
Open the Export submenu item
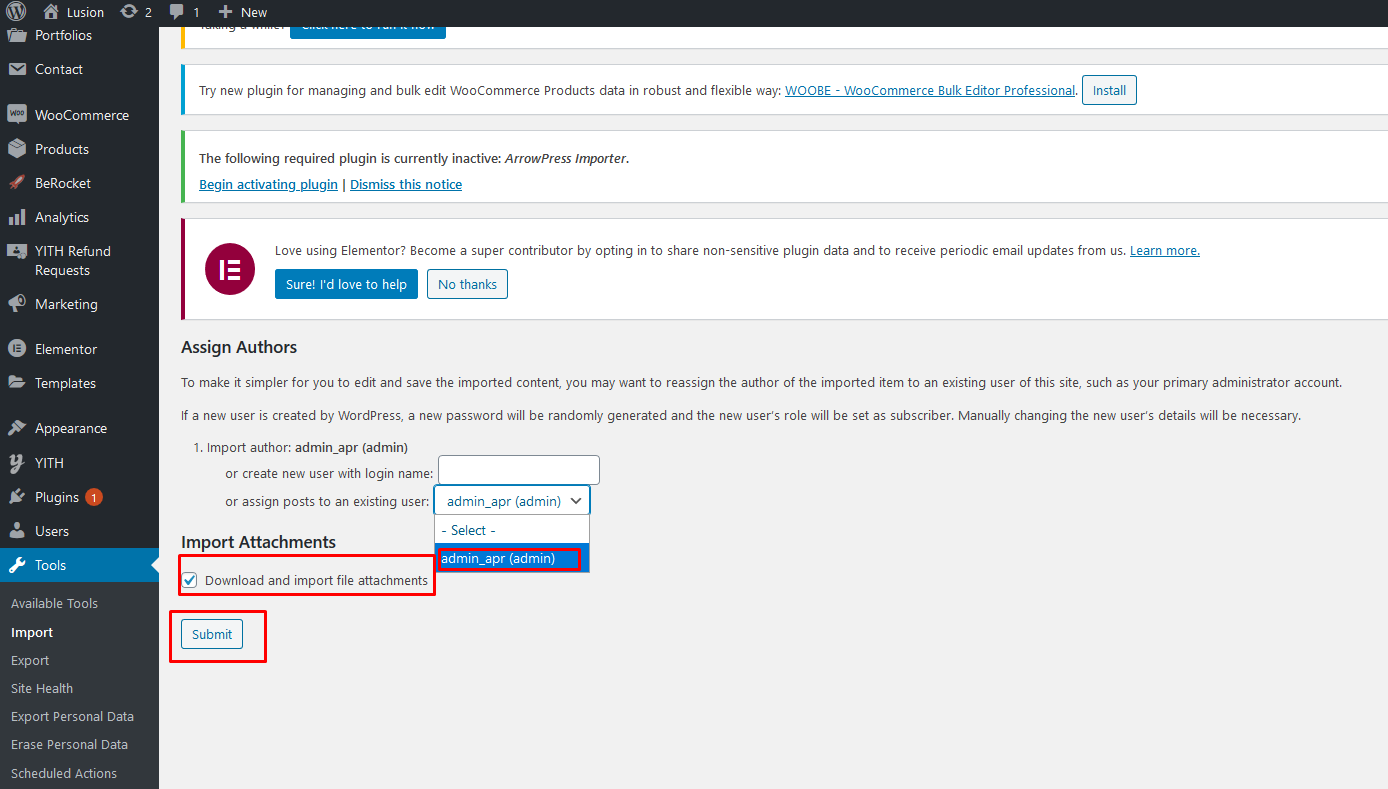[30, 660]
